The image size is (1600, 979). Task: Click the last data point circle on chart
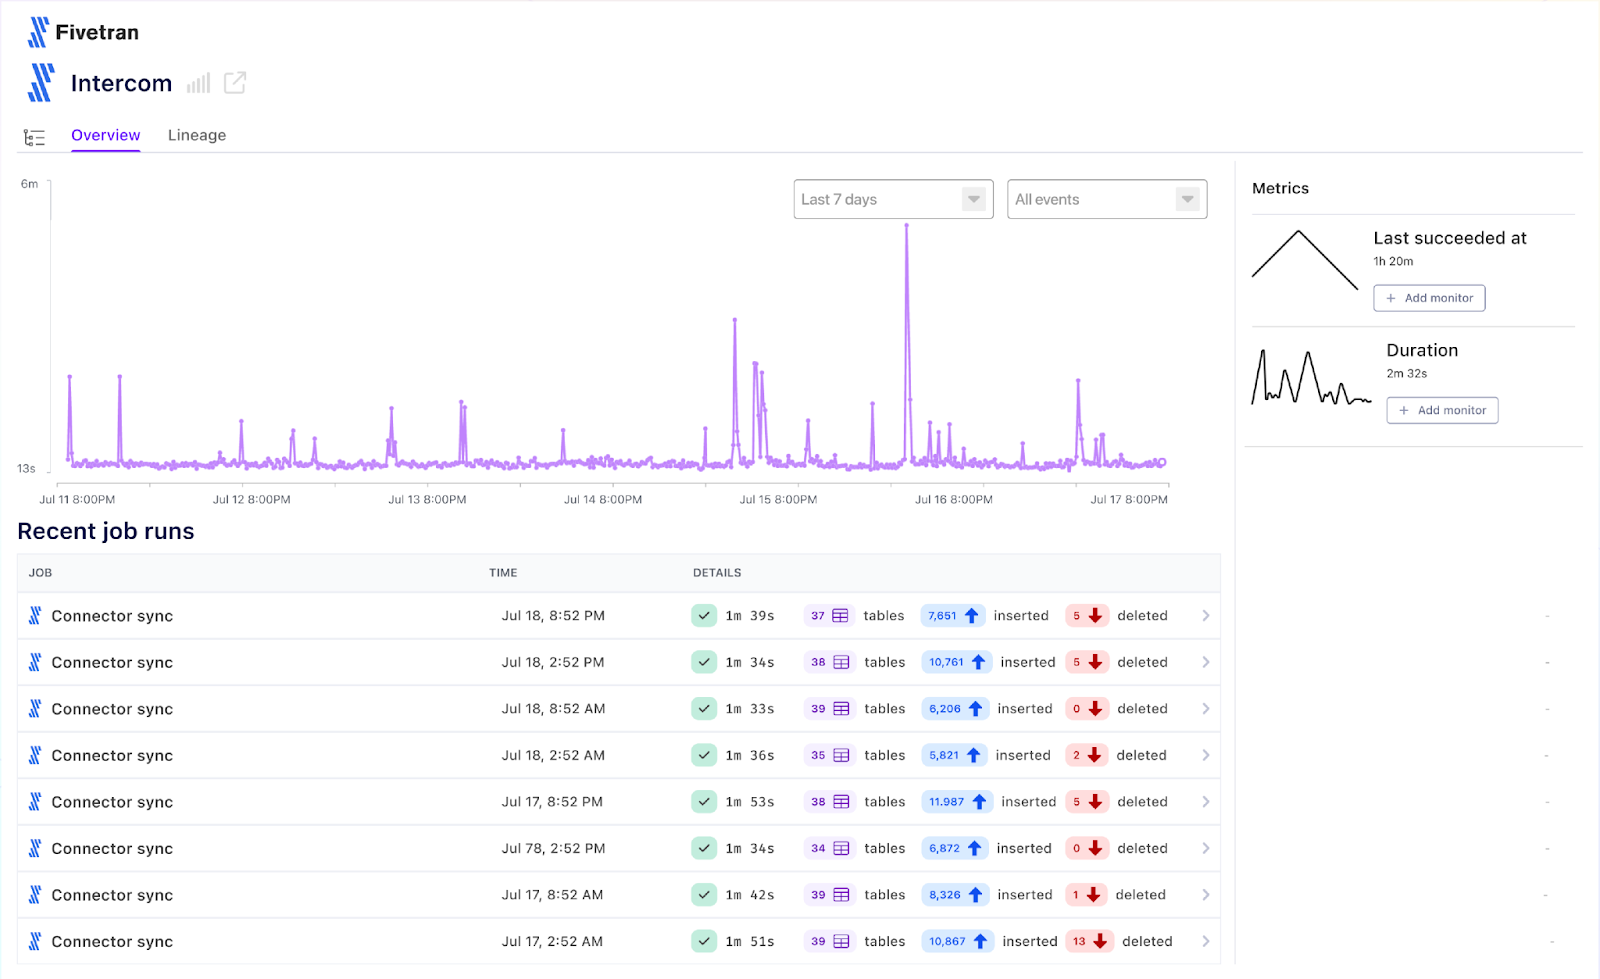coord(1162,462)
